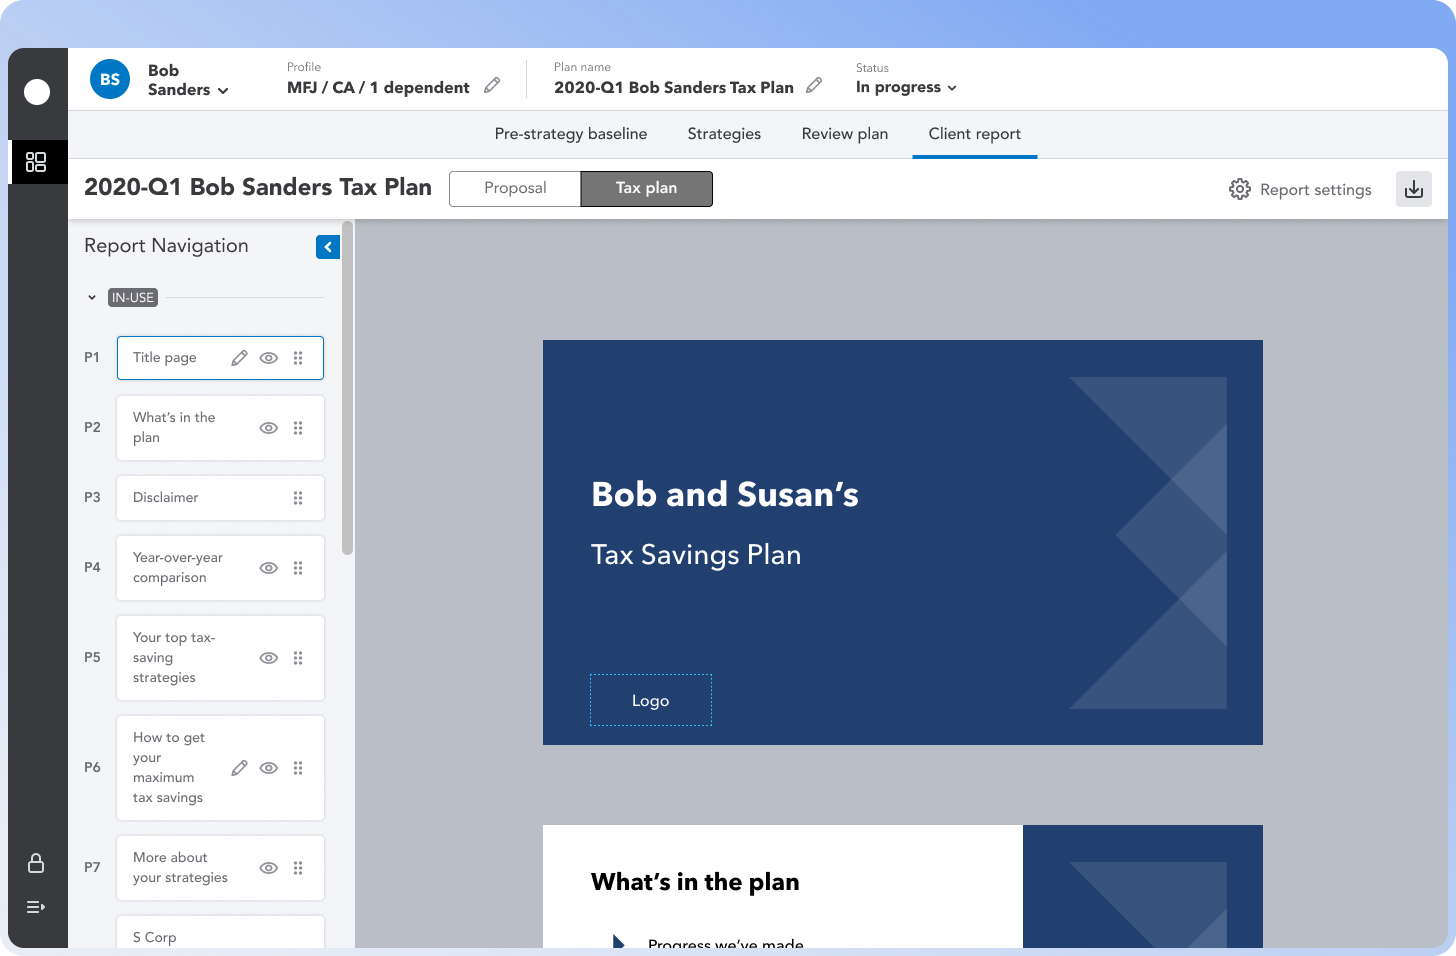Click 'Tax Savings Plan' subtitle text
Image resolution: width=1456 pixels, height=956 pixels.
click(696, 555)
